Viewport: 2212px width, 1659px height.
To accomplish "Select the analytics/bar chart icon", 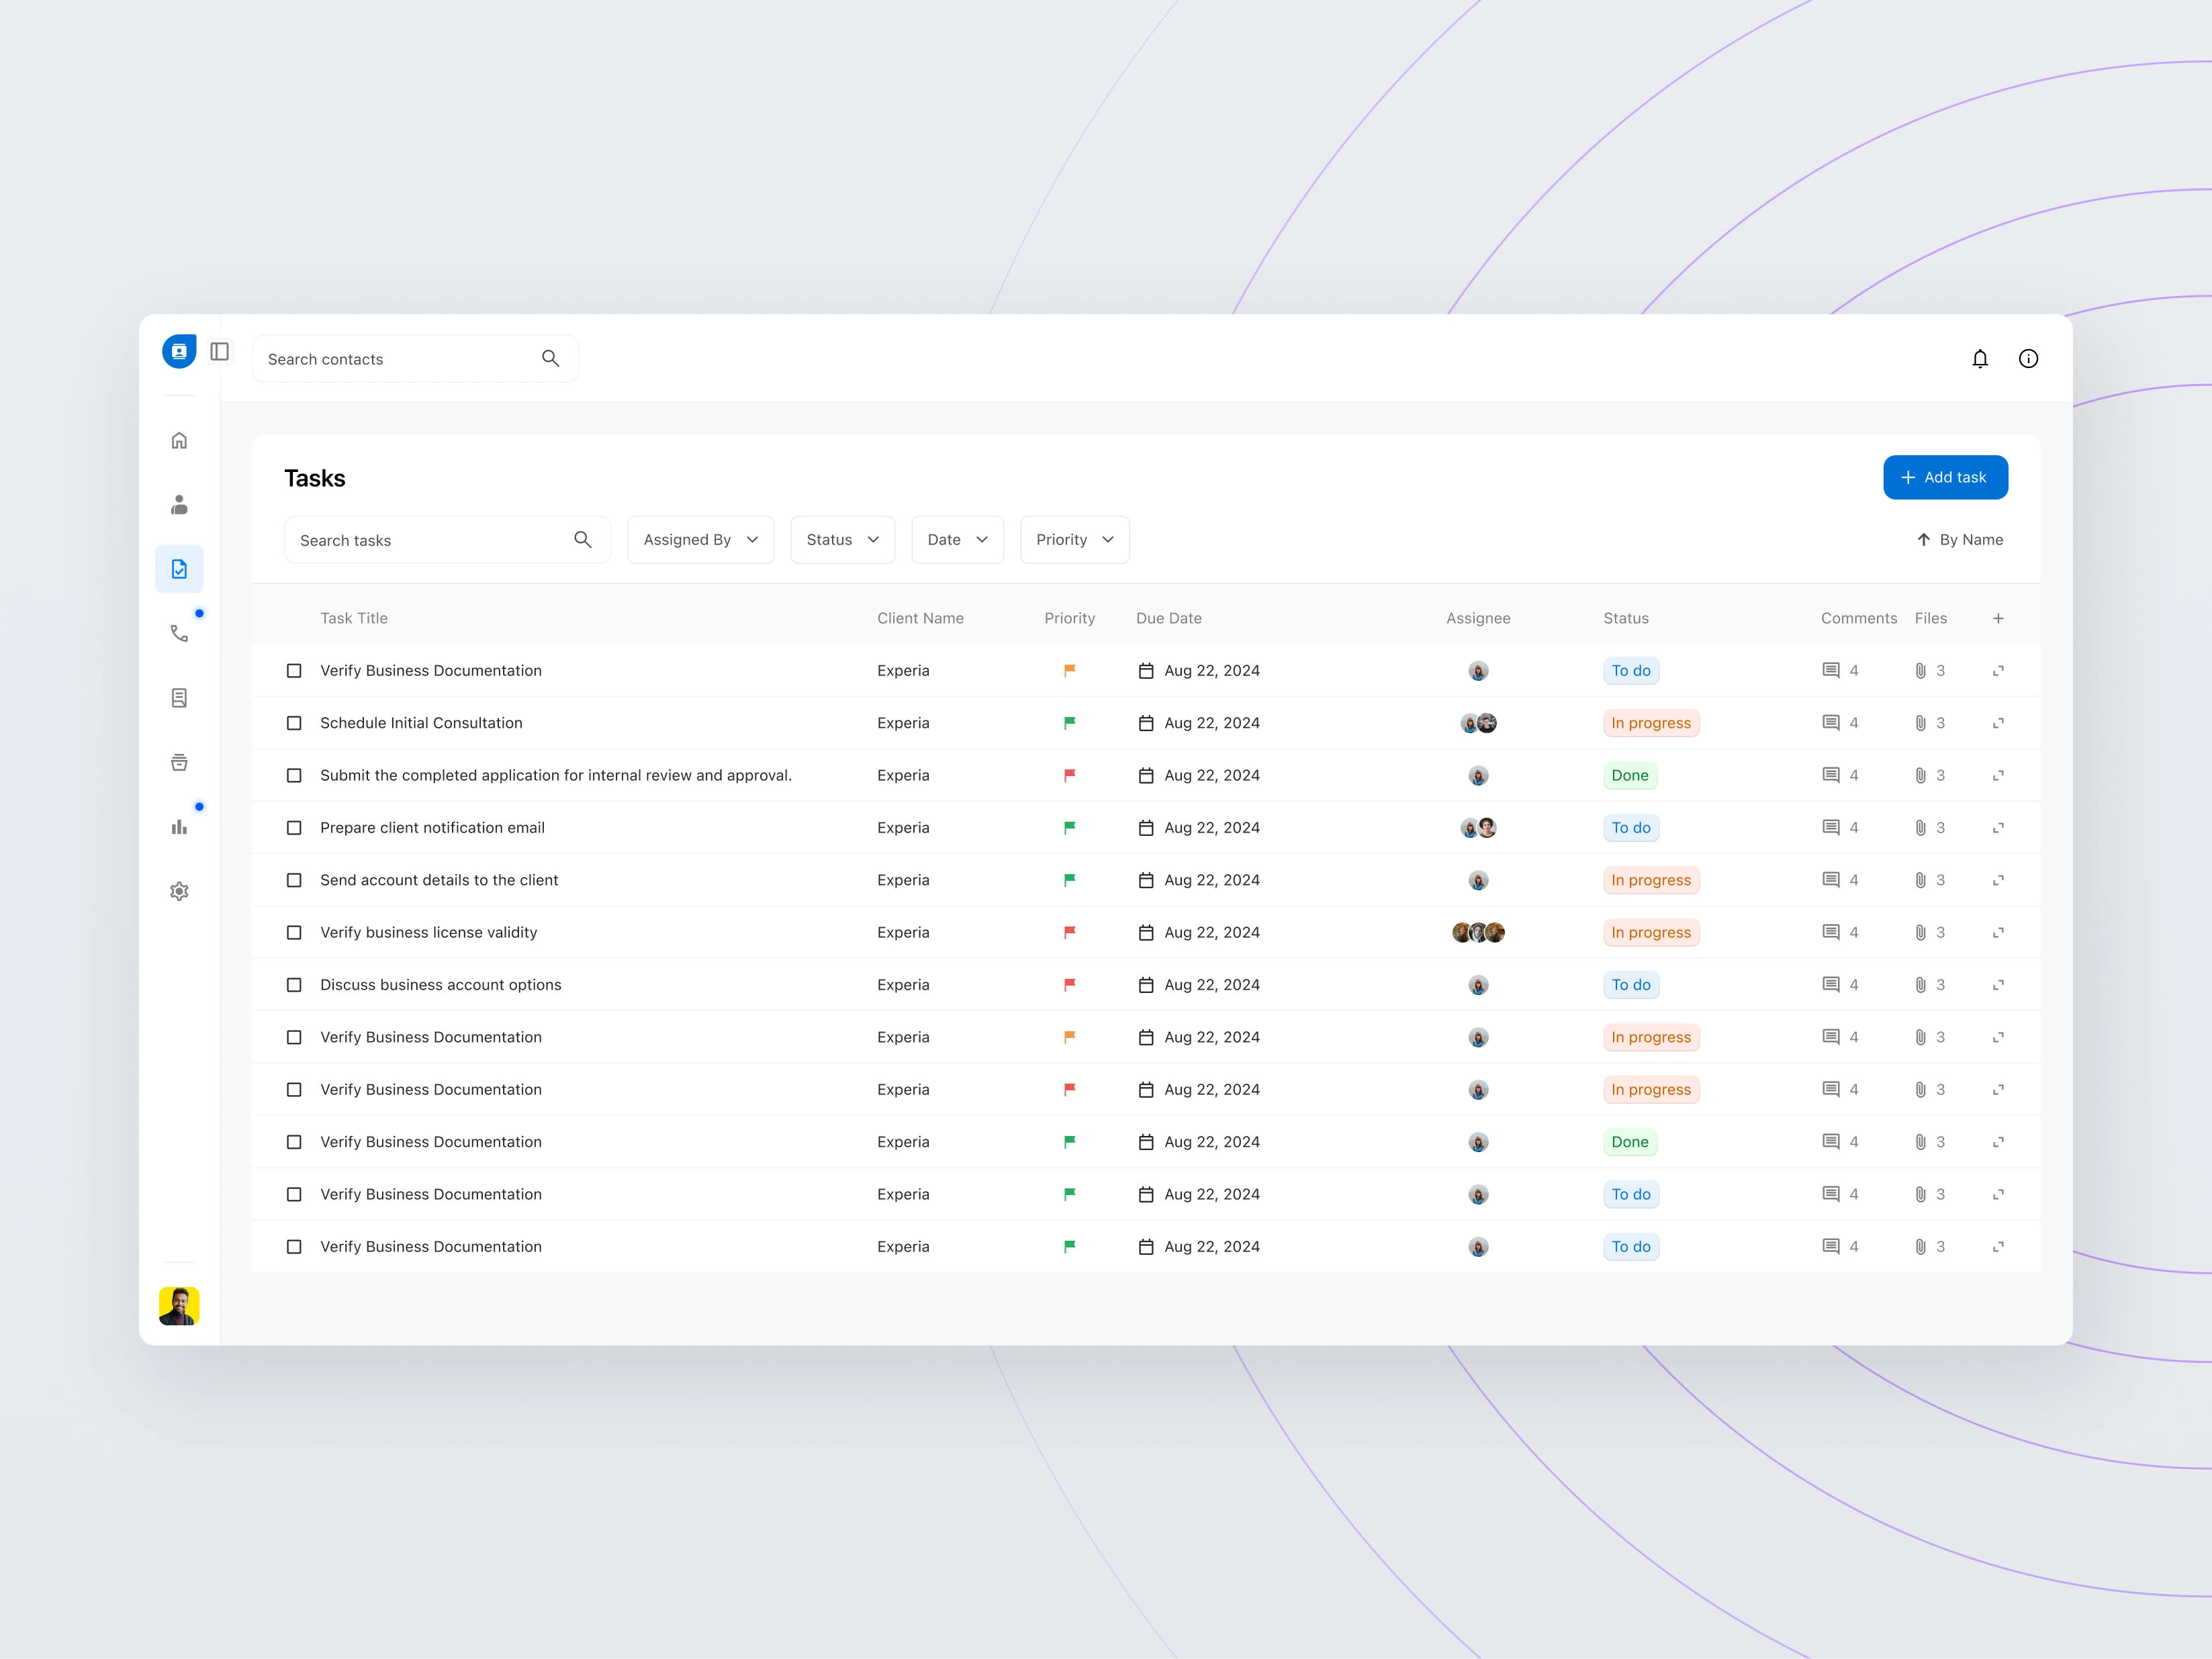I will pos(179,826).
